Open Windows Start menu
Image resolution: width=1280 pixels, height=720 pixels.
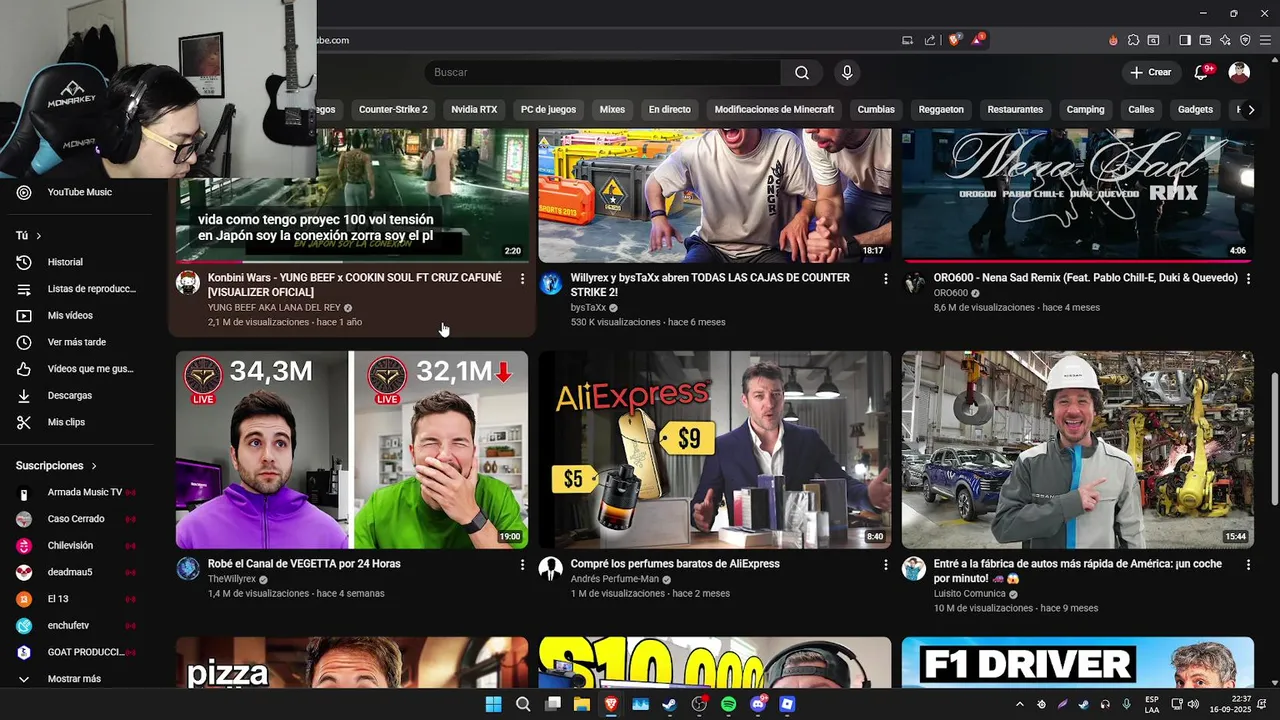[x=493, y=704]
